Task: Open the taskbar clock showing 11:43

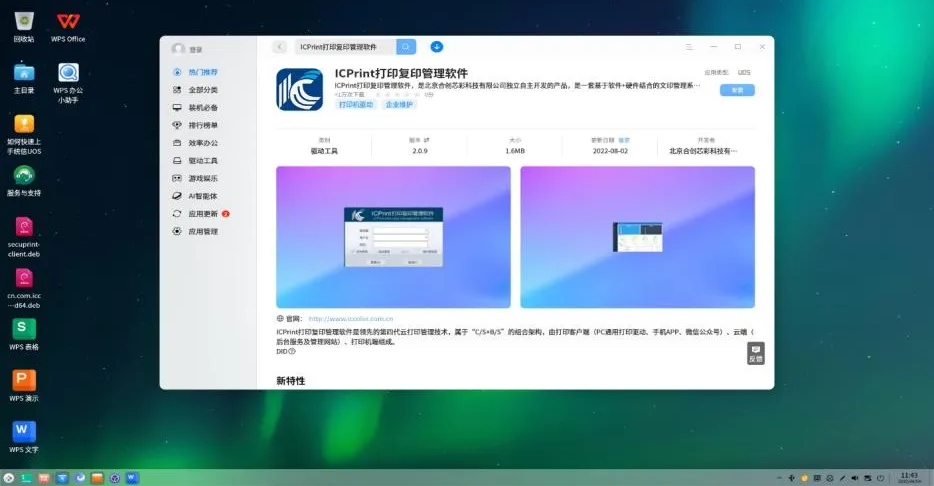Action: pyautogui.click(x=909, y=478)
